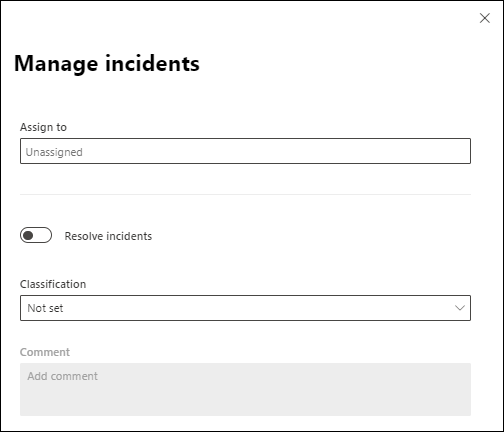
Task: Focus the Add comment text area
Action: point(245,389)
